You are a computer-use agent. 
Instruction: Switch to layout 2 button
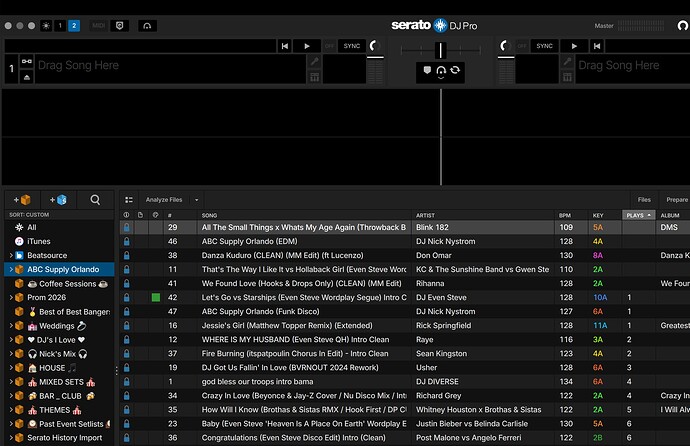click(74, 26)
